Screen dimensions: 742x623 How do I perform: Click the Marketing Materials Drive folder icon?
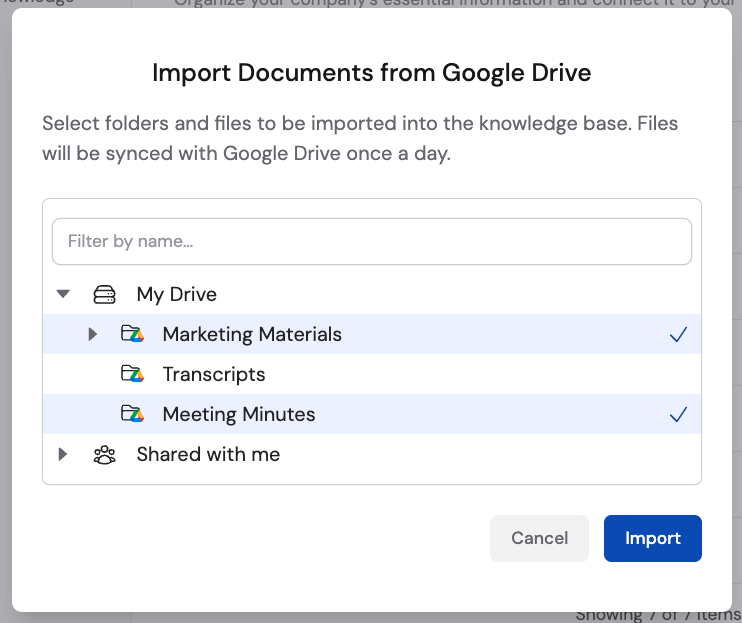[x=132, y=334]
